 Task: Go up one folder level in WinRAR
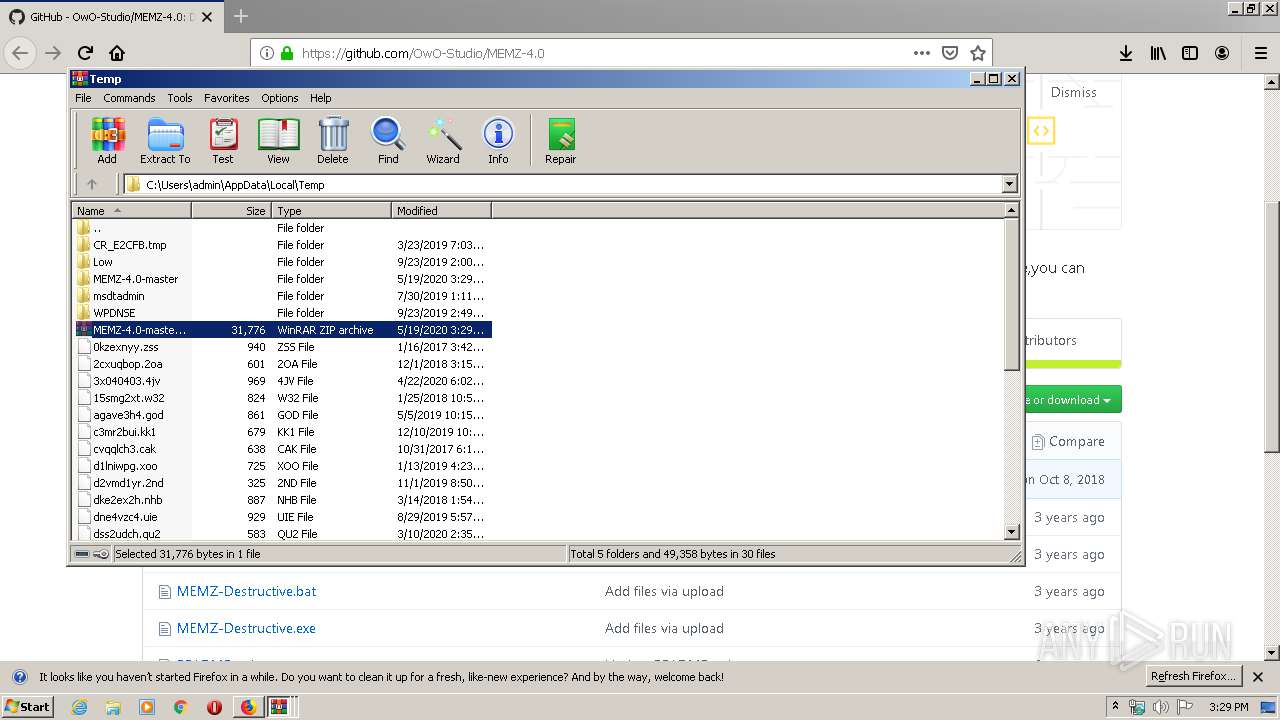click(x=92, y=184)
